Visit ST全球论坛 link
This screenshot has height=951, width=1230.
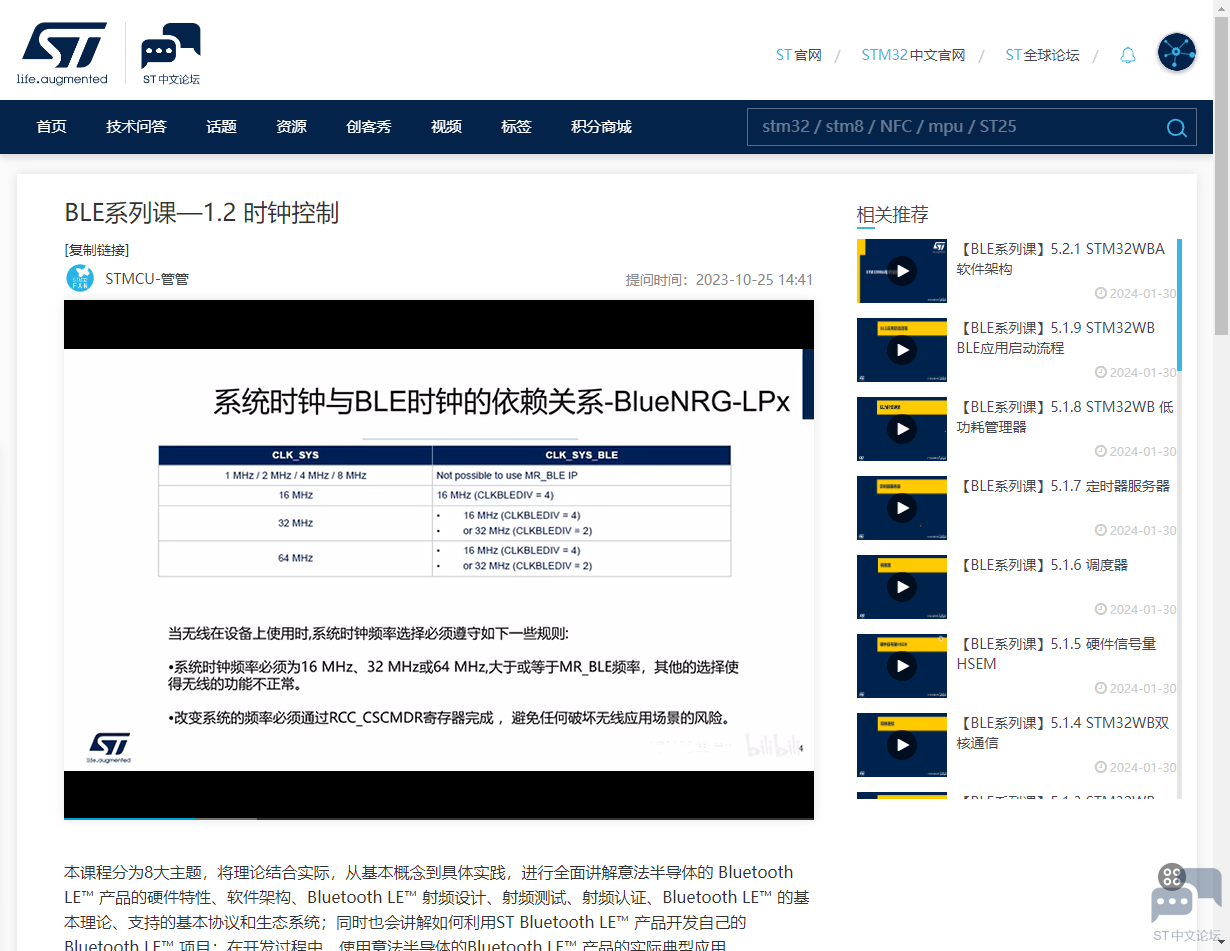click(x=1042, y=55)
